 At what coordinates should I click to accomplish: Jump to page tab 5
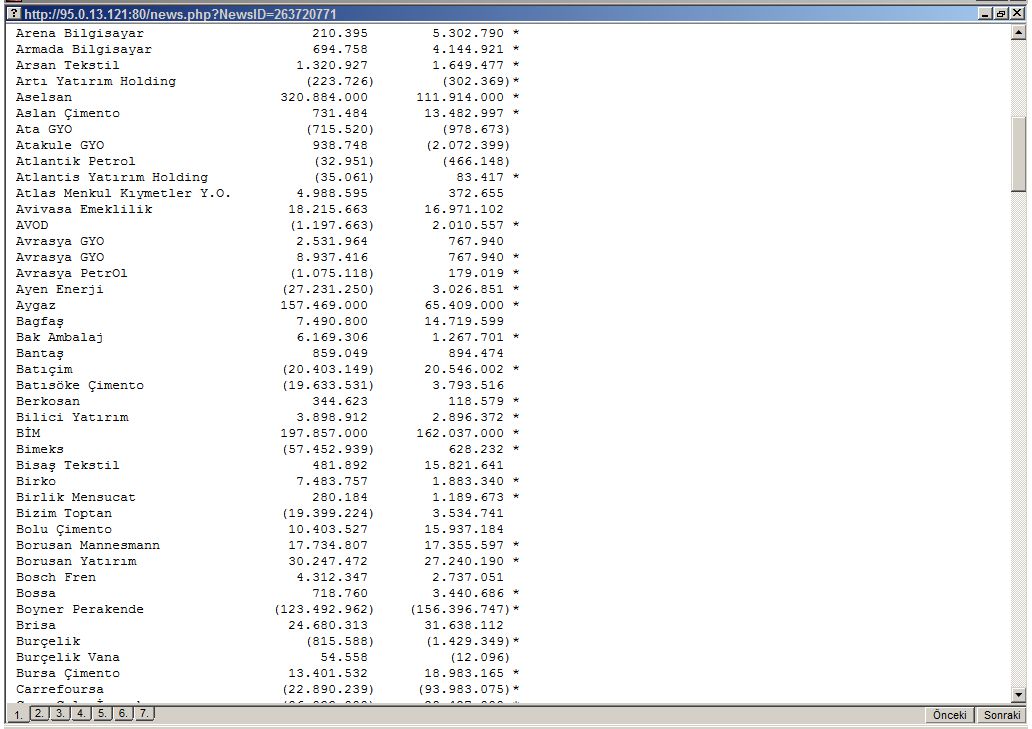[x=102, y=713]
